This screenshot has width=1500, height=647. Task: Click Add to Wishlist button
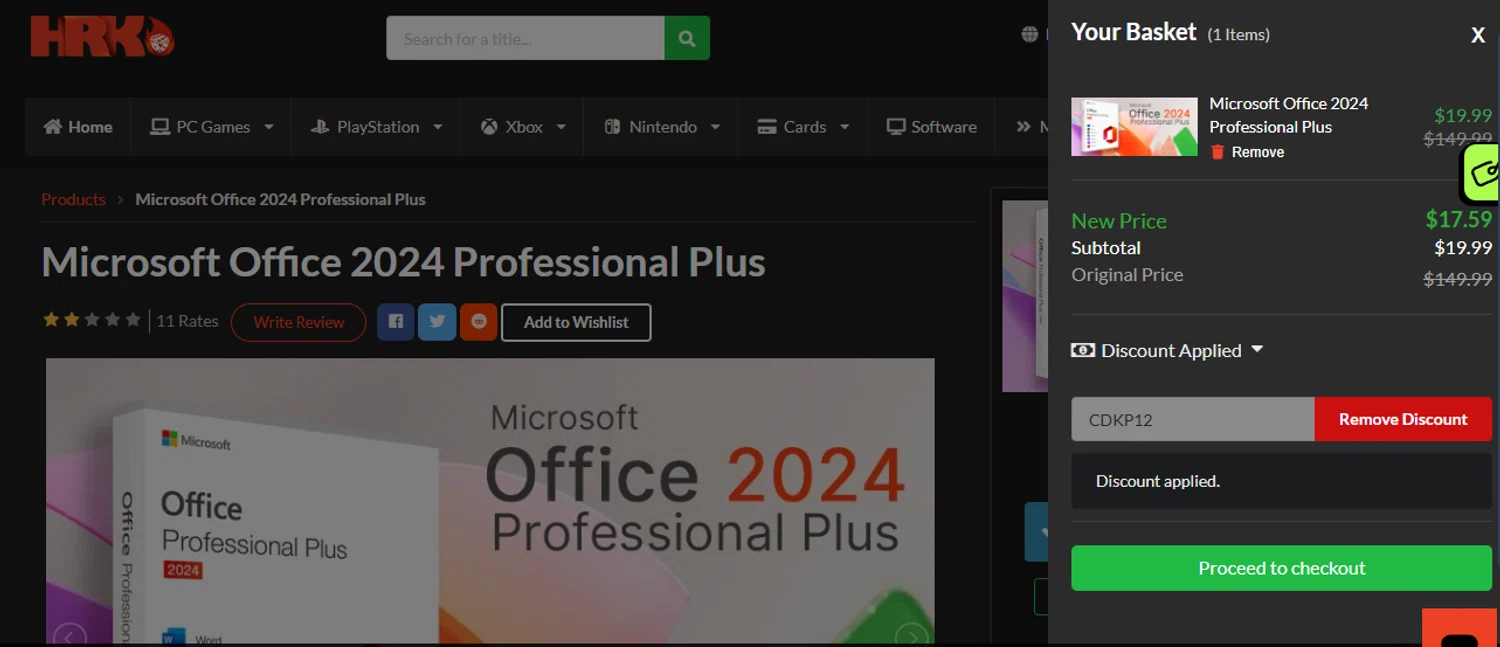click(x=576, y=322)
